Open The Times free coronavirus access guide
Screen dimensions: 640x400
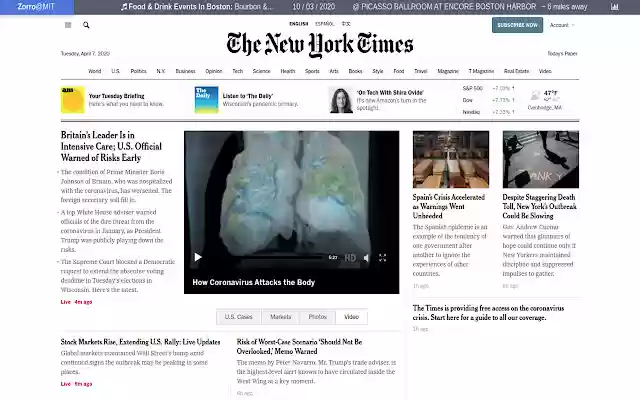(x=488, y=313)
